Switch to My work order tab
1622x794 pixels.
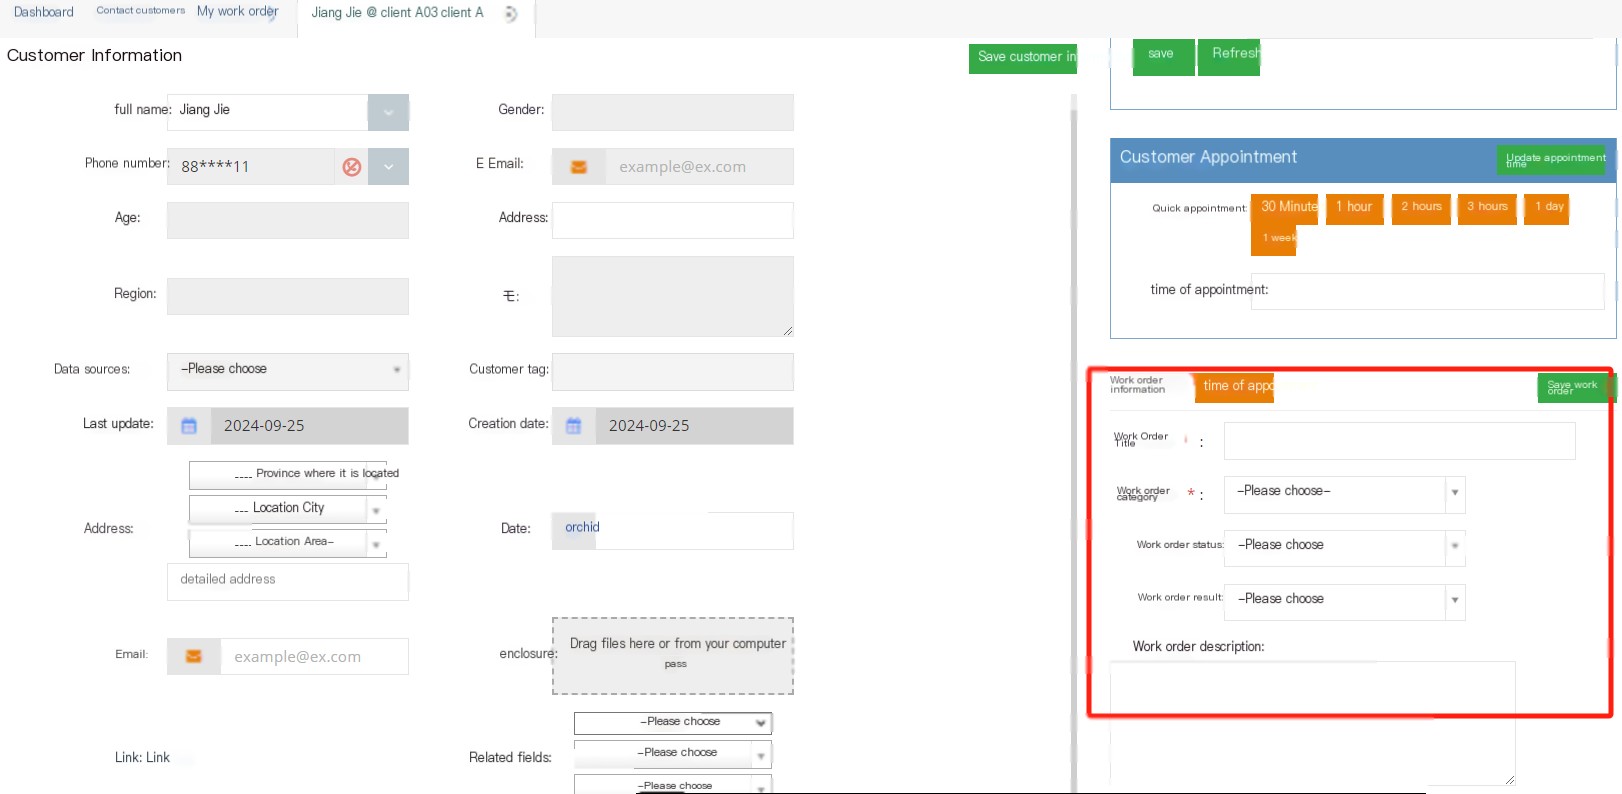tap(238, 12)
